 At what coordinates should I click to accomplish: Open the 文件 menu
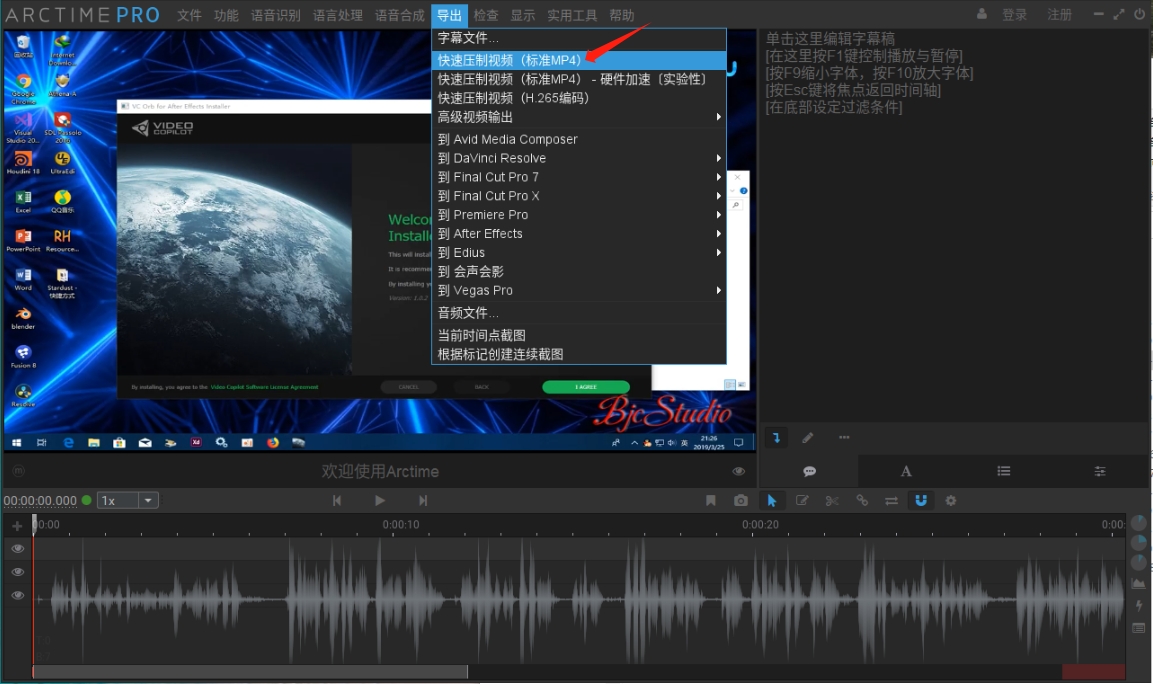pyautogui.click(x=189, y=15)
